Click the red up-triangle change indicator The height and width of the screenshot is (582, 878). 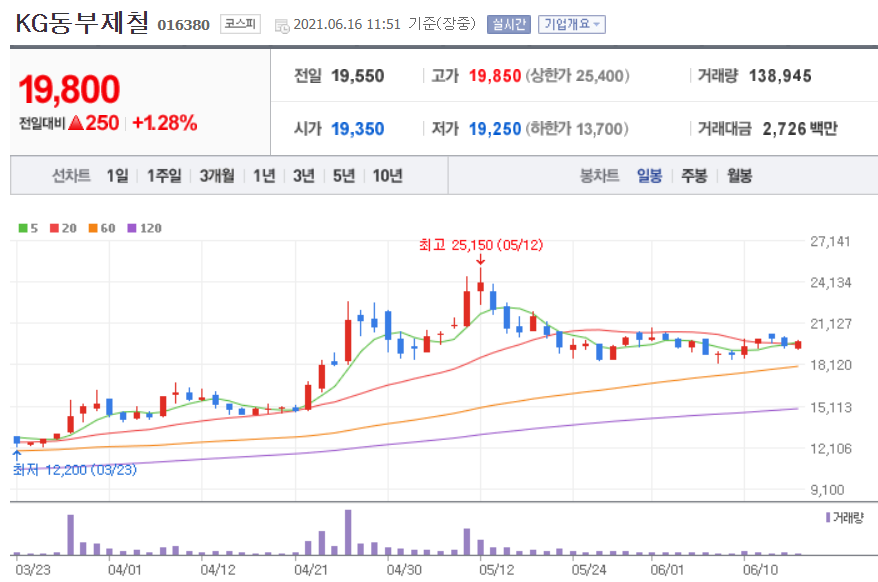click(x=76, y=123)
